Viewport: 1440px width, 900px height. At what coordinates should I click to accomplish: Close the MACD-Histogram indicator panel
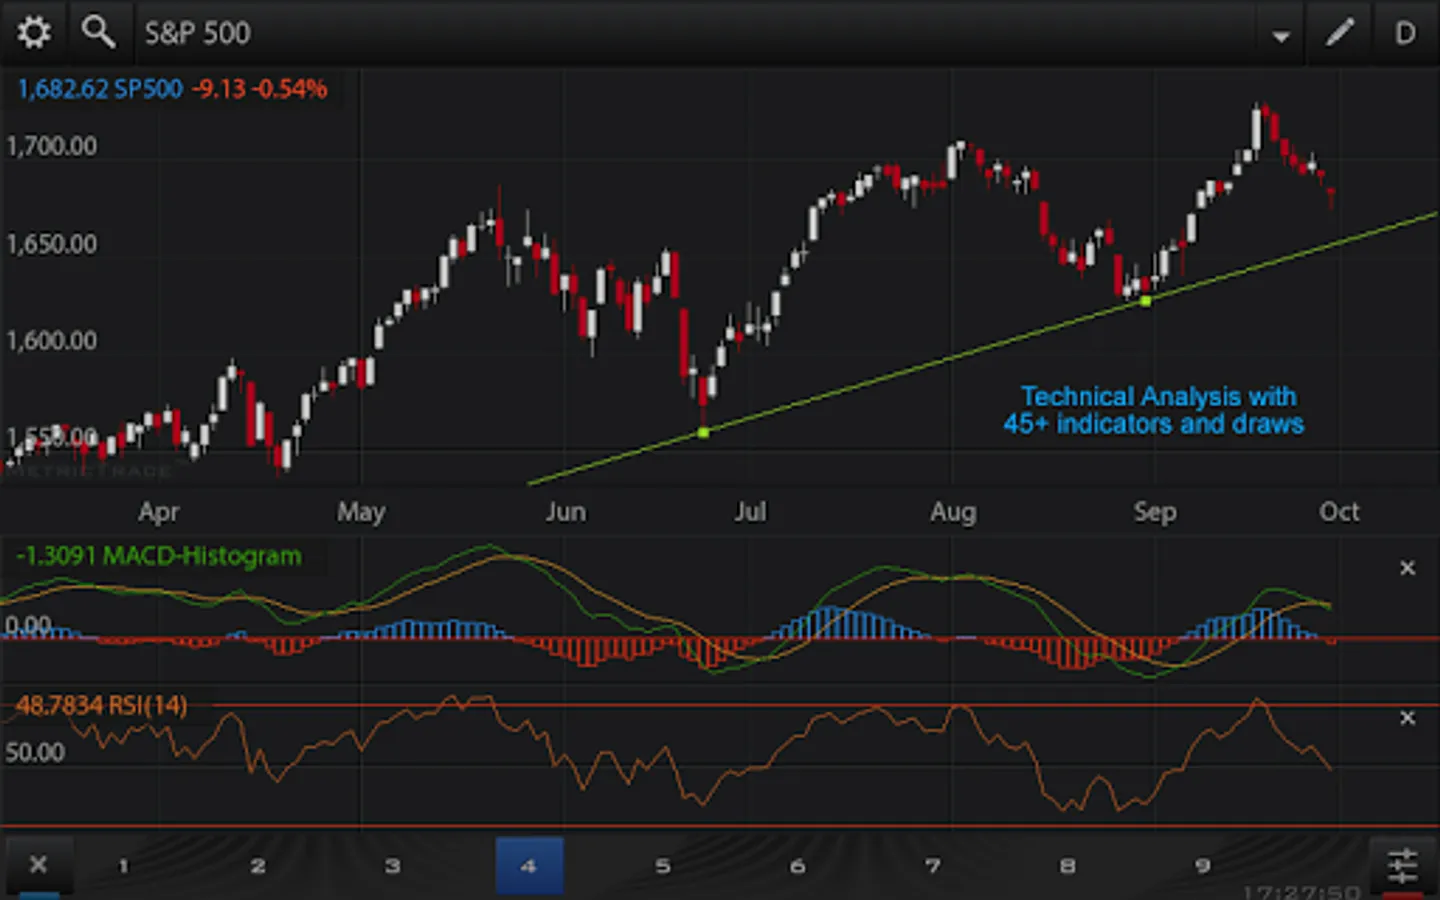[1407, 568]
